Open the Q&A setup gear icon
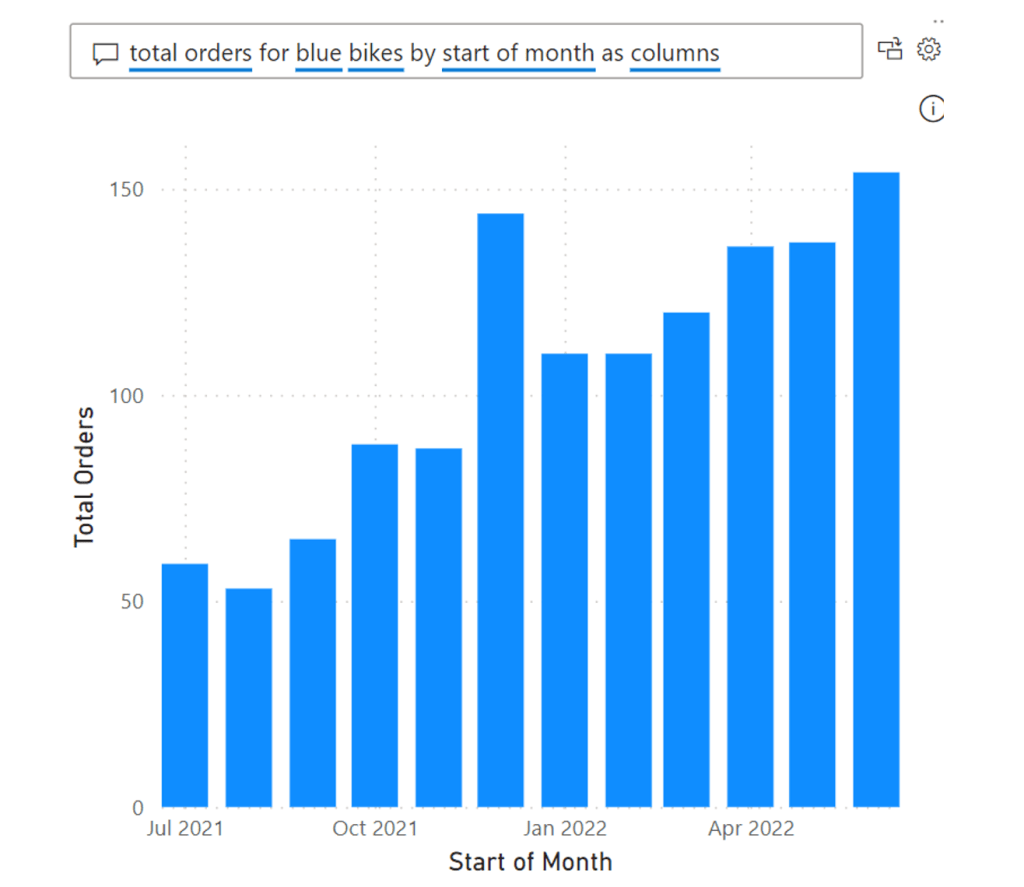Viewport: 1024px width, 887px height. click(929, 48)
